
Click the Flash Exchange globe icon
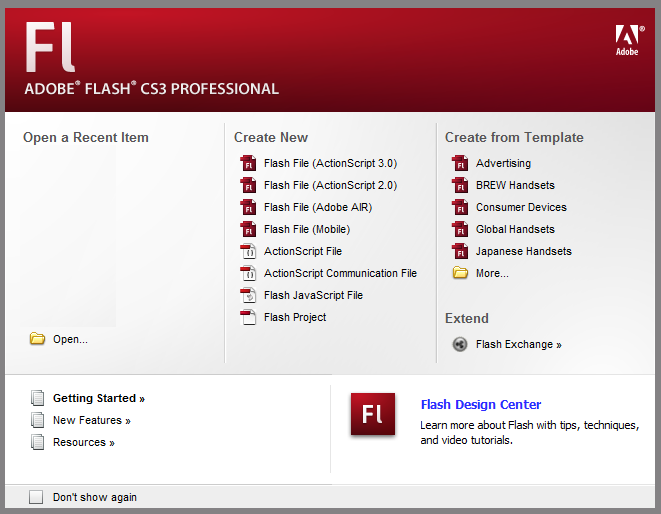point(459,344)
